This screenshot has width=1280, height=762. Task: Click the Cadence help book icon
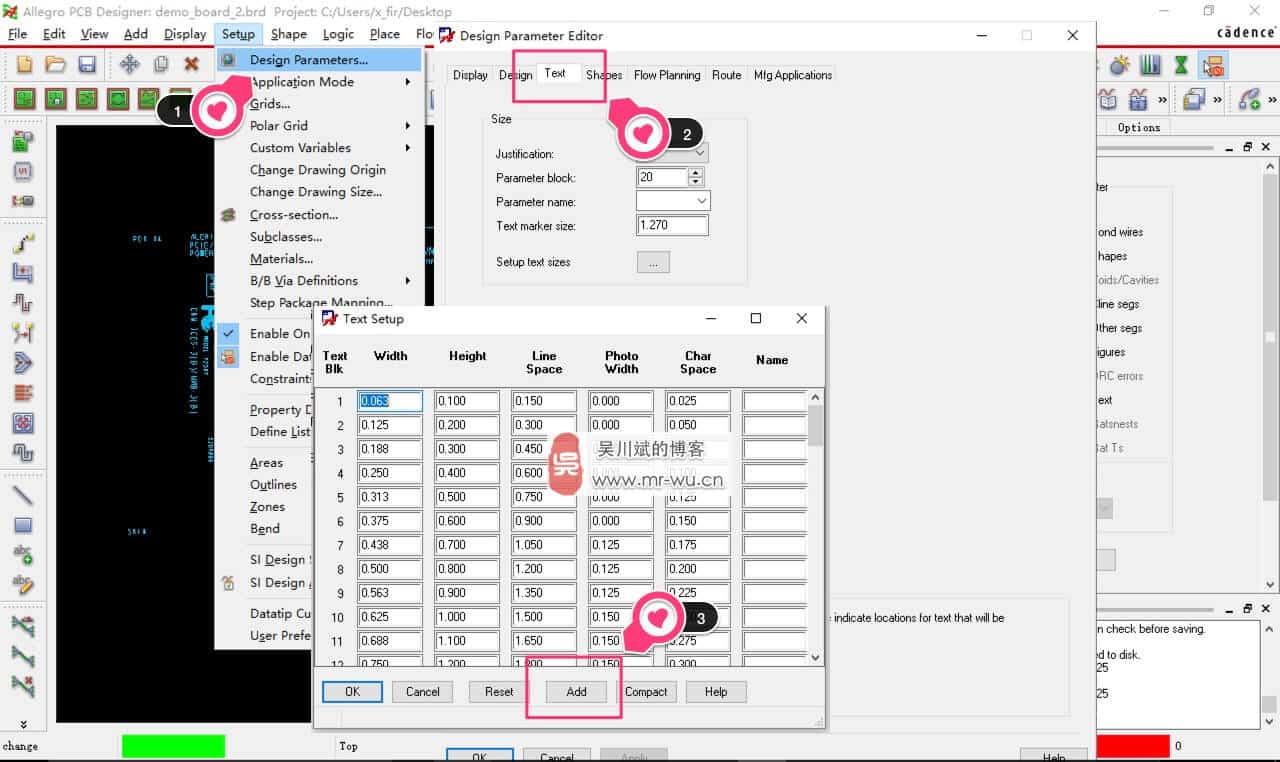1108,99
